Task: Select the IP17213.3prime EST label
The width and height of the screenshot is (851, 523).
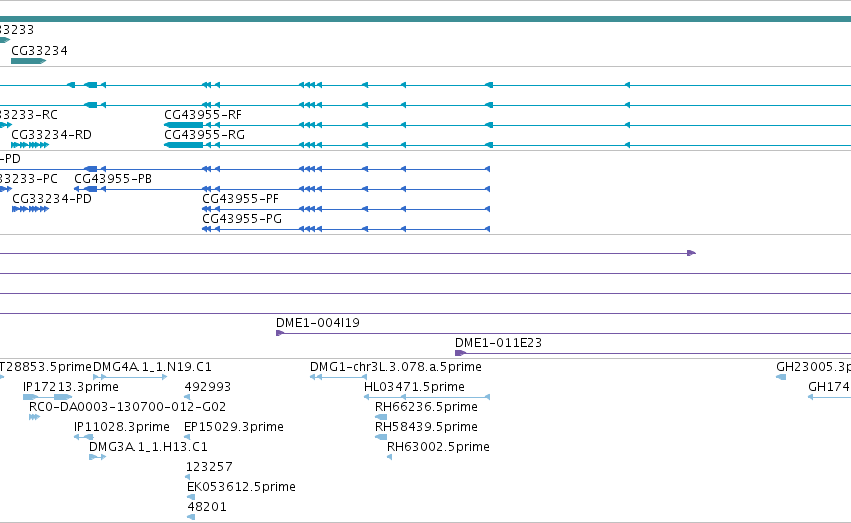Action: tap(71, 387)
